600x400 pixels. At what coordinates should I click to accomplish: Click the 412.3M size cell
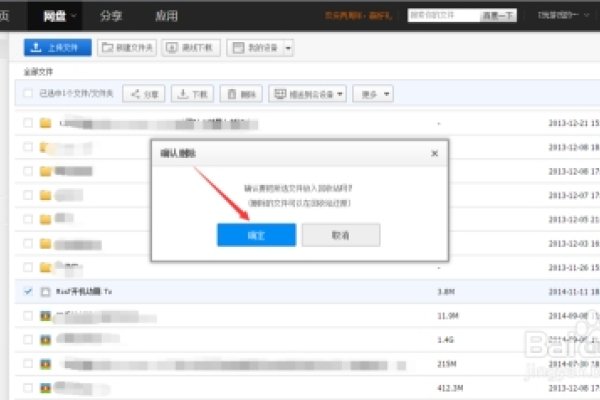(x=450, y=388)
